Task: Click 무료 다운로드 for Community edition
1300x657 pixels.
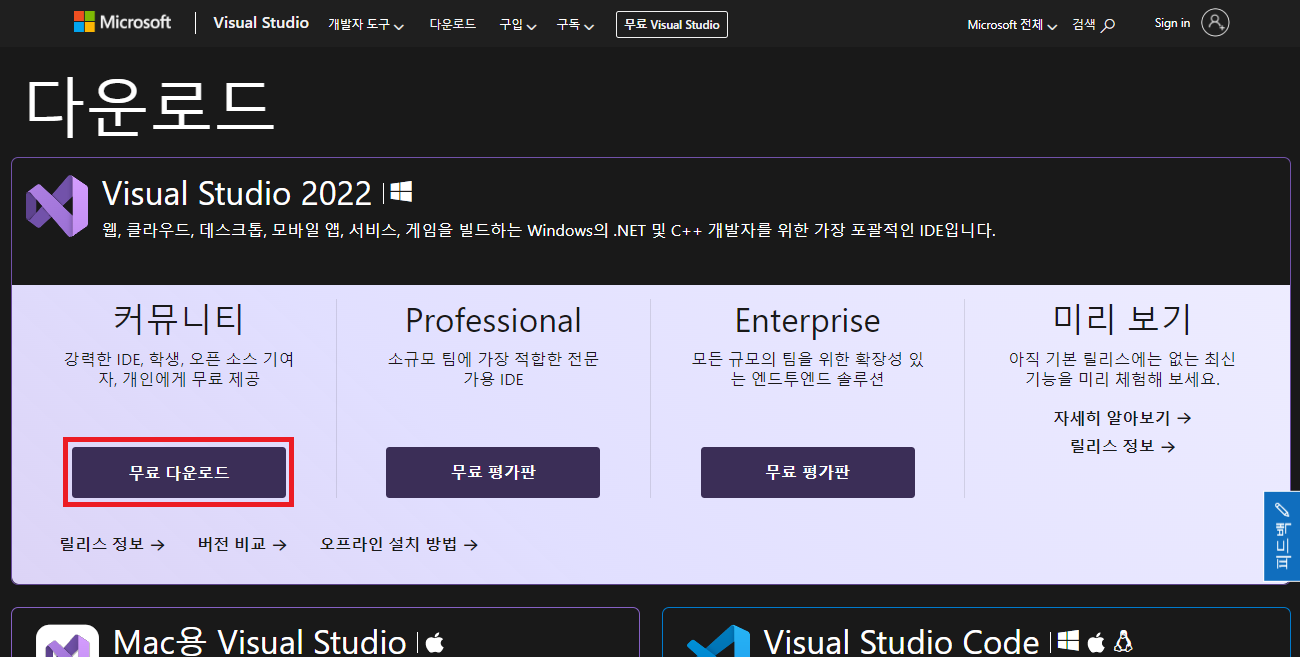Action: pos(179,472)
